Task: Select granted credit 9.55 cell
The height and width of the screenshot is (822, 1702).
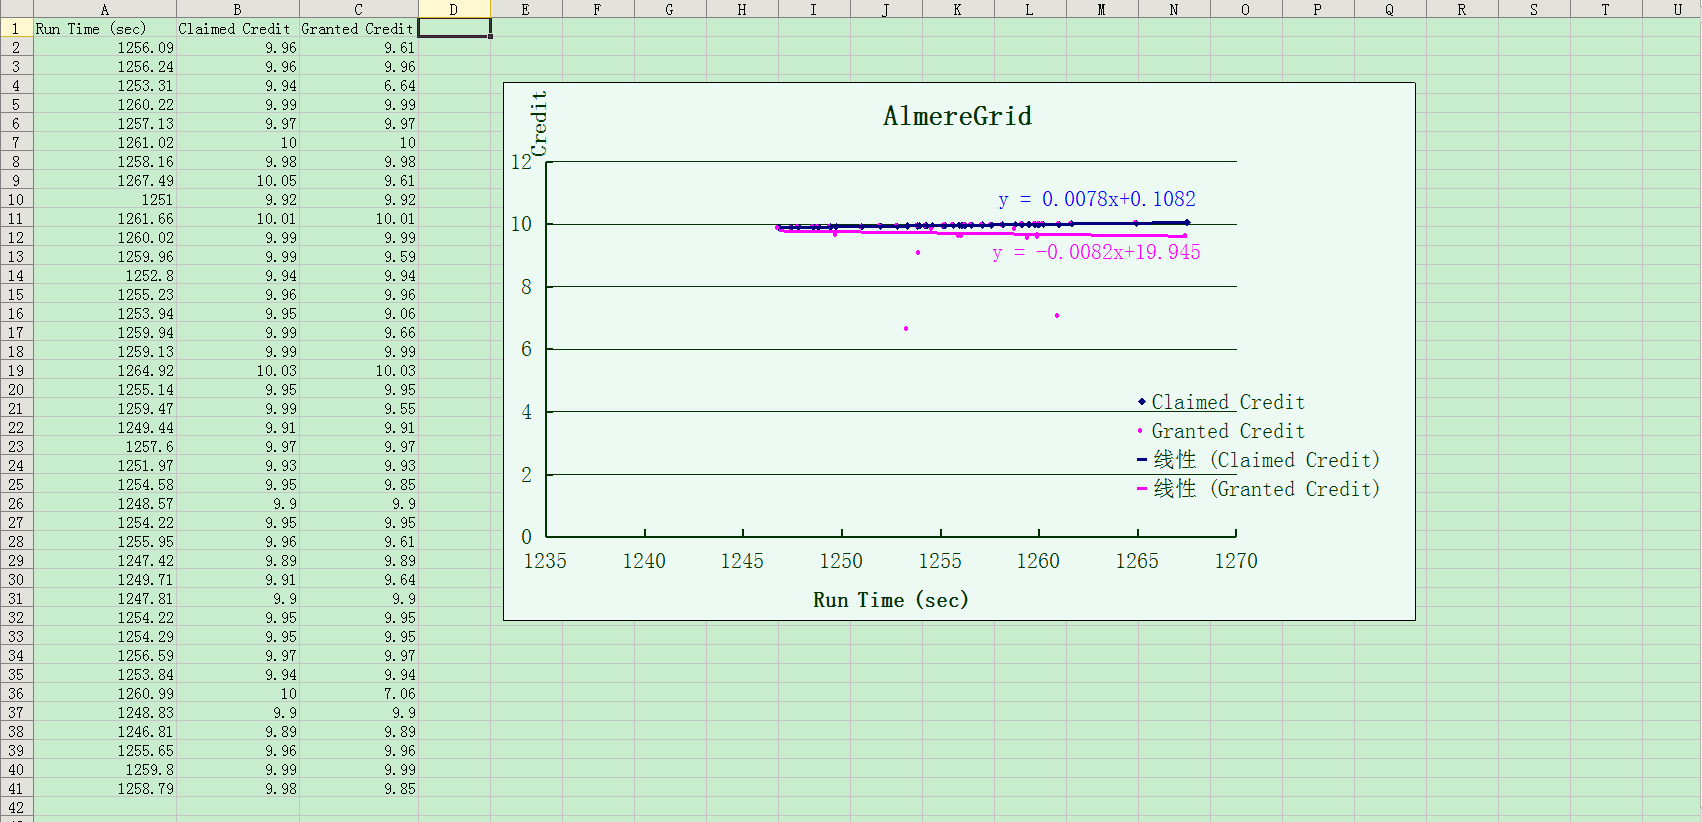Action: (358, 408)
